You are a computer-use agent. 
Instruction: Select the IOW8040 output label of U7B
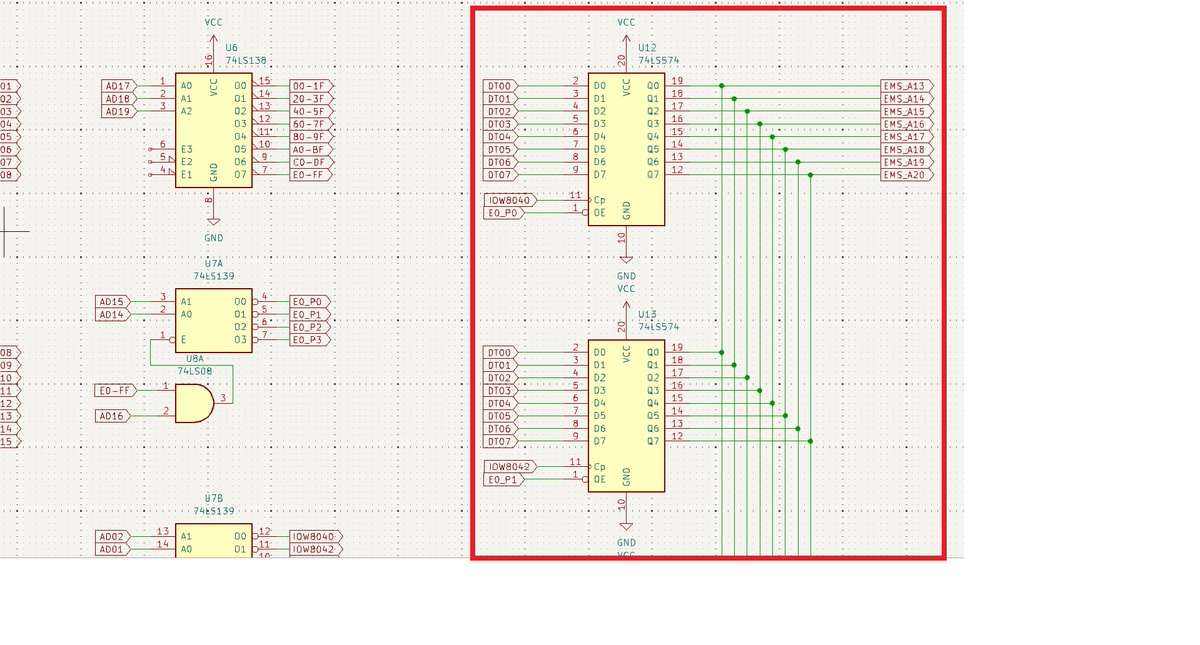click(315, 537)
